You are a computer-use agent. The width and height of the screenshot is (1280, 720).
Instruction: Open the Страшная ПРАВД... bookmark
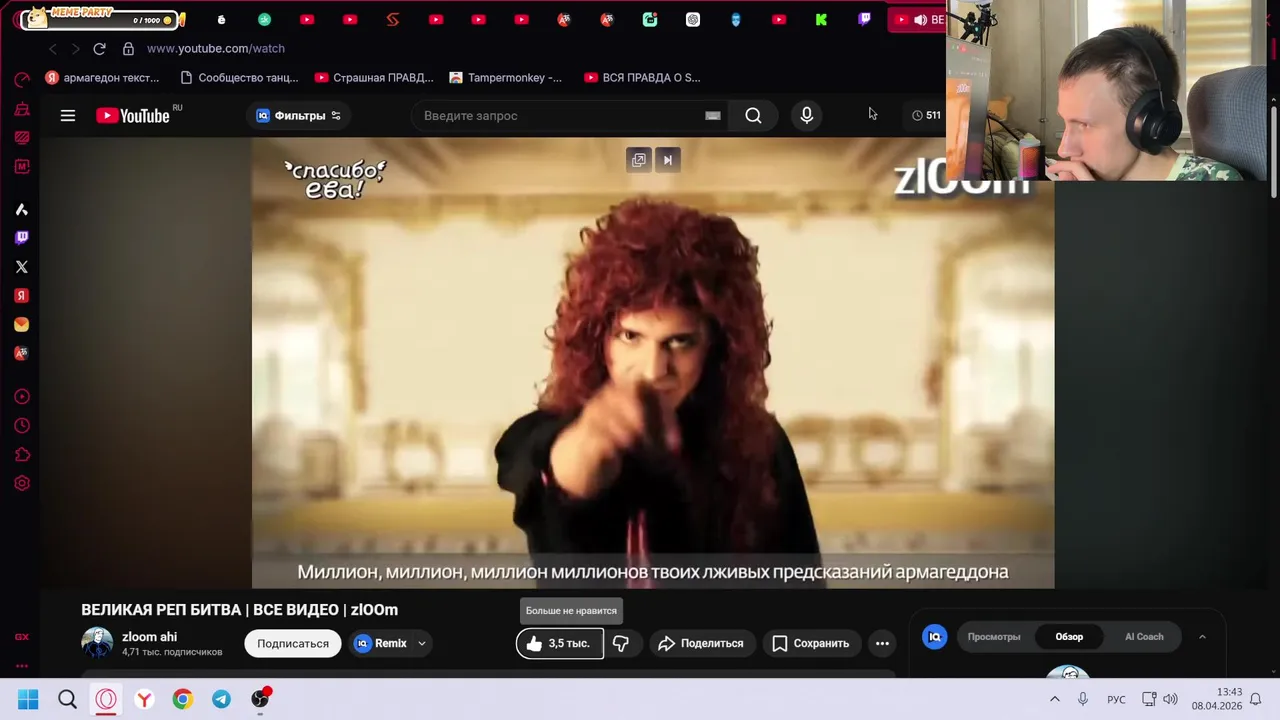[374, 77]
